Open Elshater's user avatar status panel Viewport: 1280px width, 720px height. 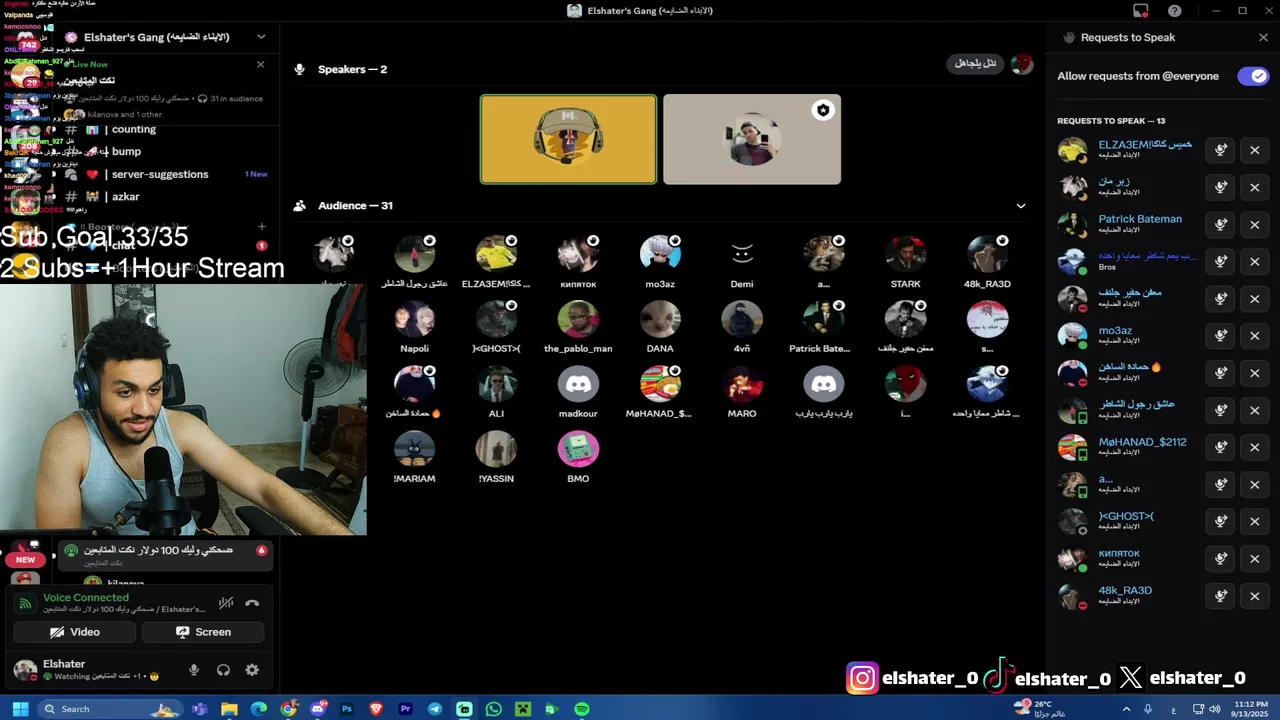point(25,669)
